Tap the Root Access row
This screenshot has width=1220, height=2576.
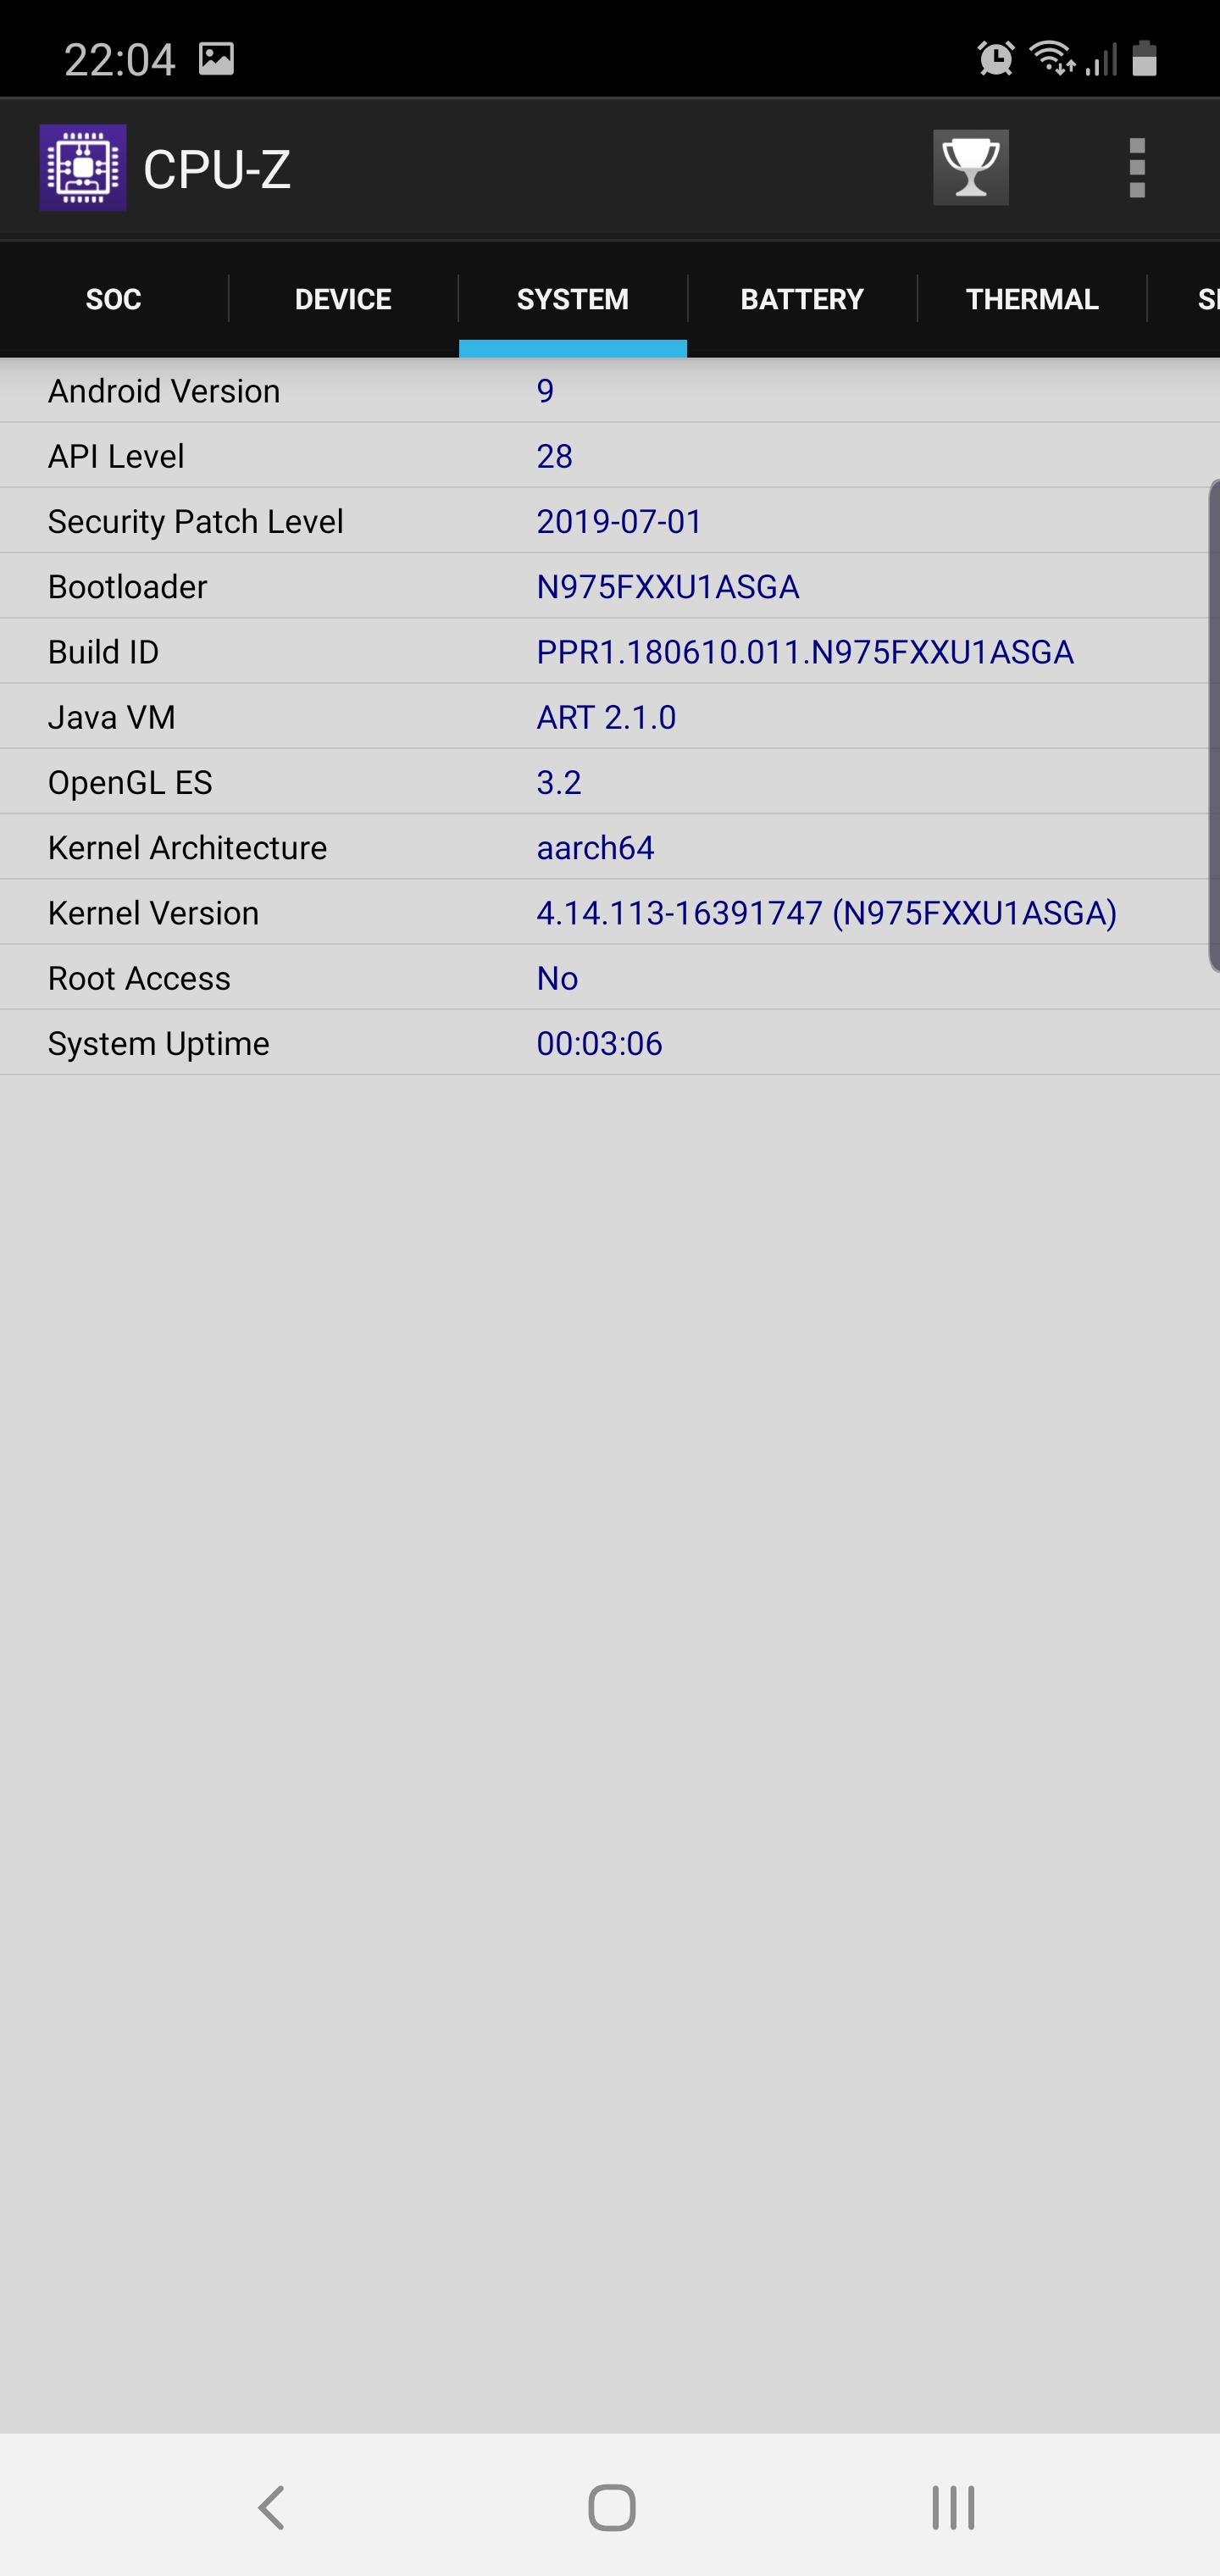pos(610,977)
